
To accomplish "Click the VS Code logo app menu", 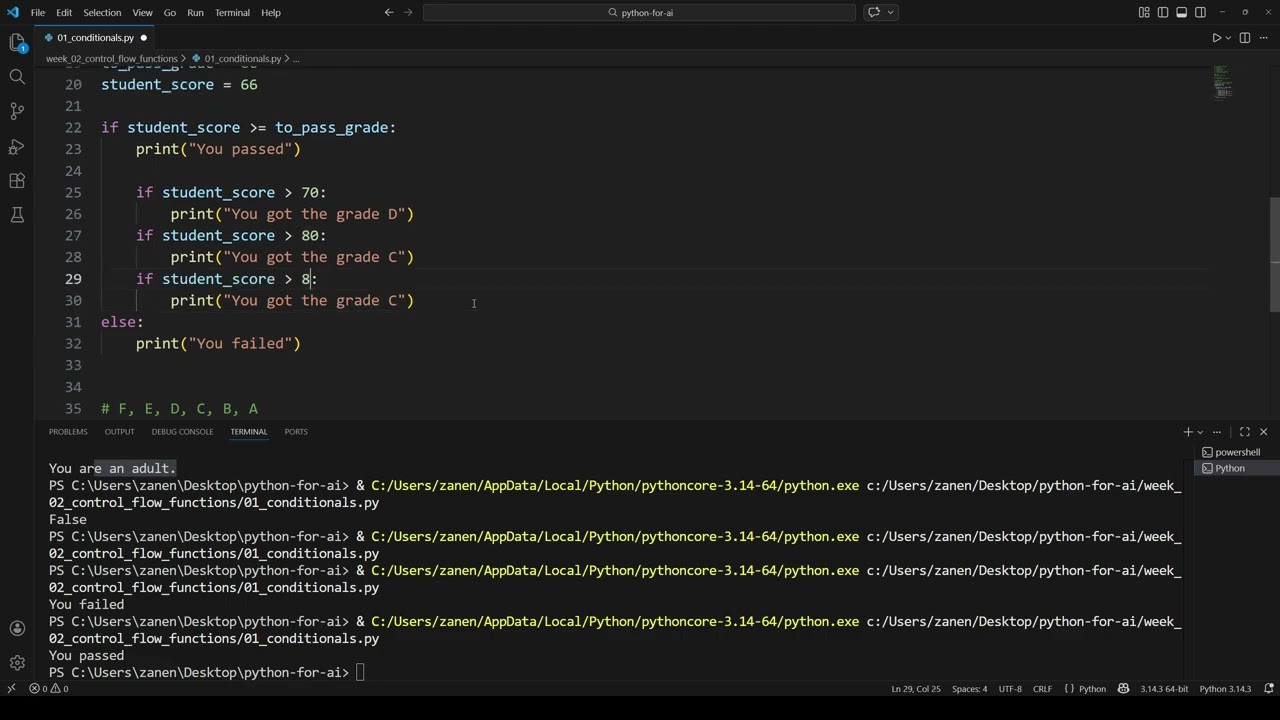I will click(12, 12).
